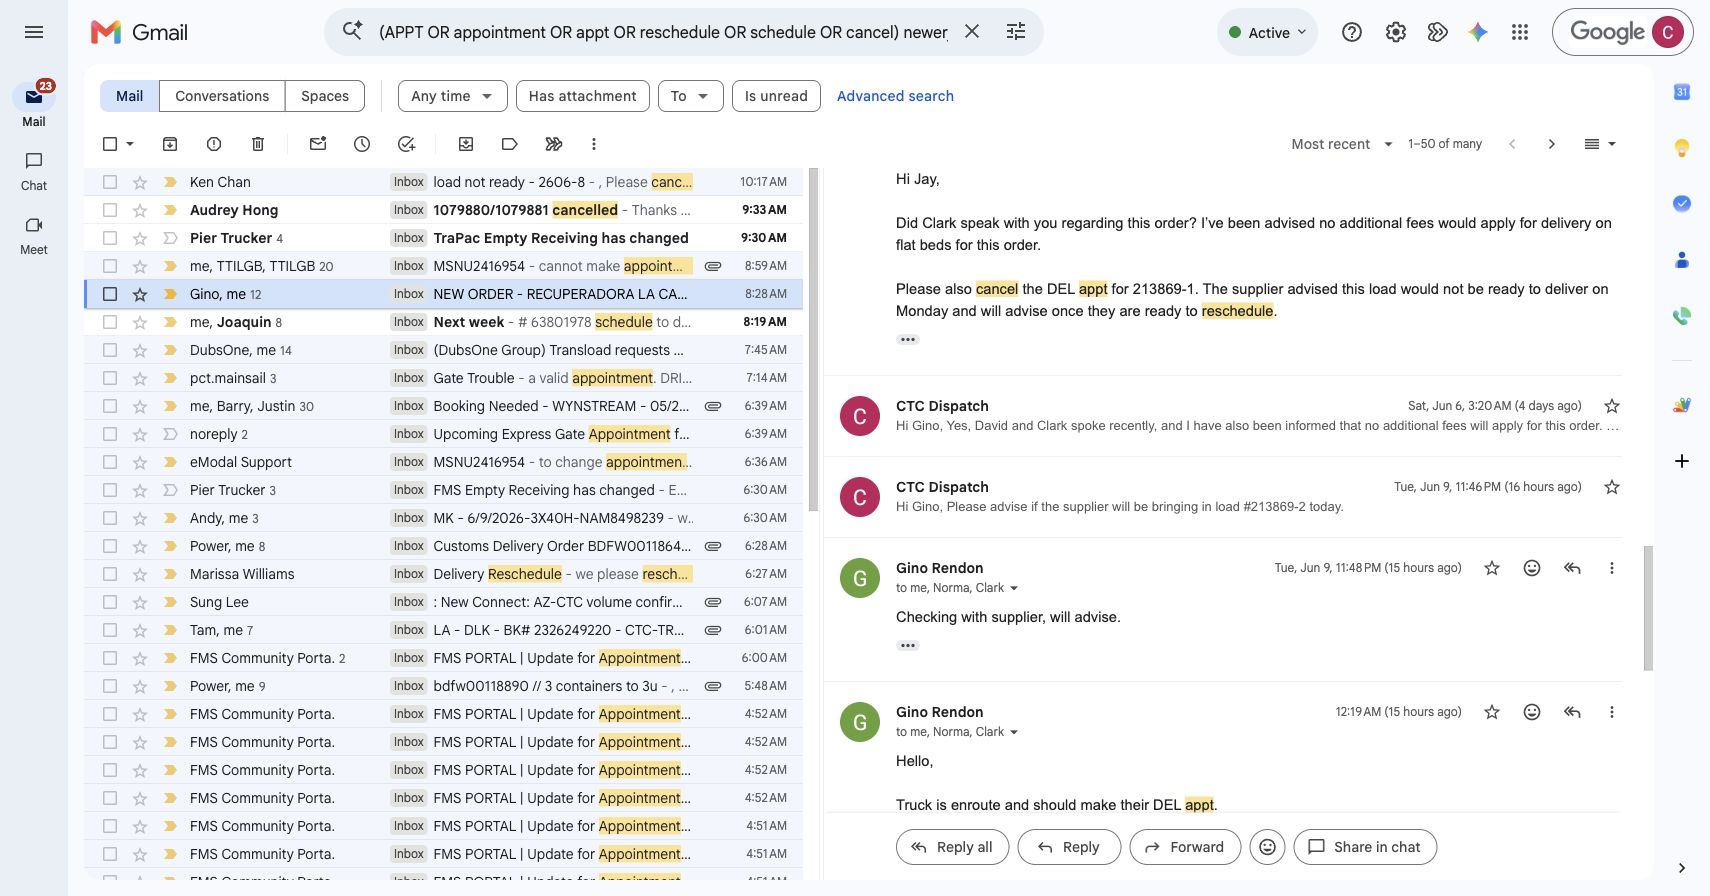Expand recipients on Gino 12:19 AM message
Screen dimensions: 1710x896
tap(1014, 732)
